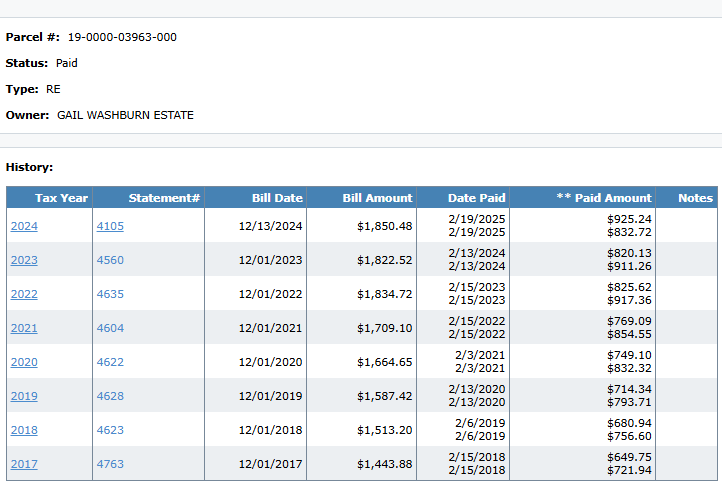Click the Bill Amount column header
This screenshot has width=722, height=490.
[x=377, y=198]
